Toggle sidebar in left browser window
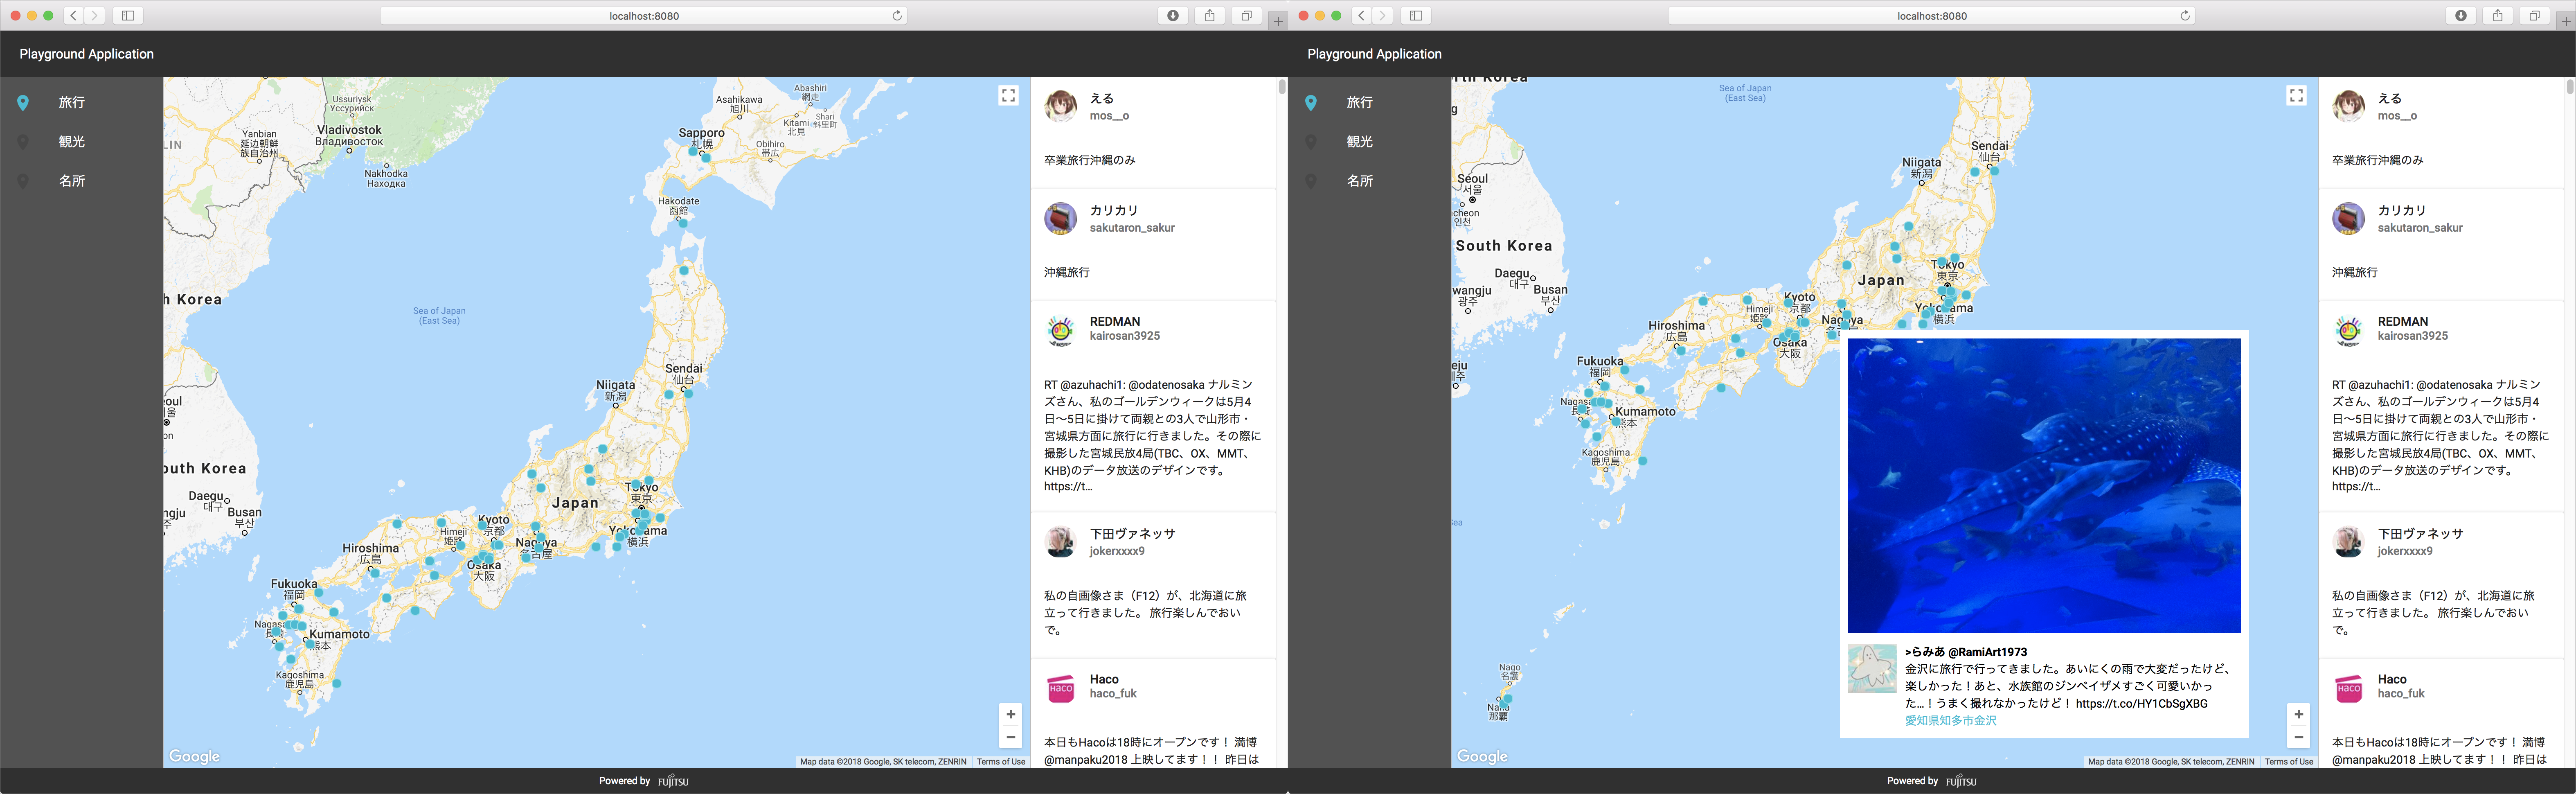This screenshot has width=2576, height=794. pos(128,15)
